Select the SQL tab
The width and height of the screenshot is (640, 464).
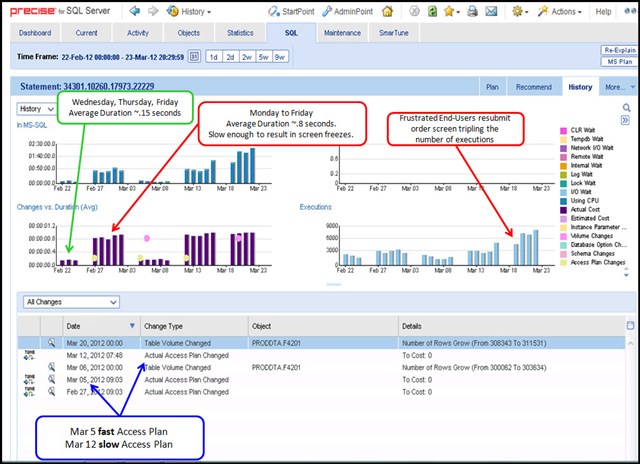point(291,33)
